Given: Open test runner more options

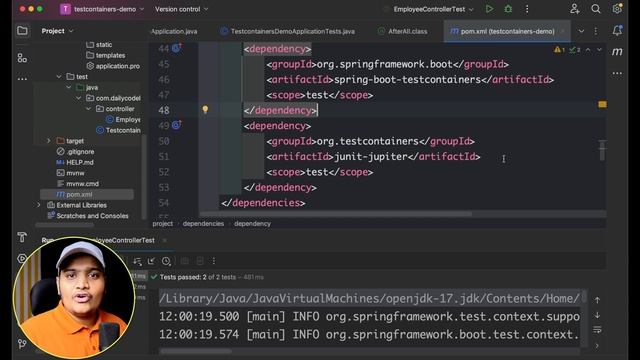Looking at the screenshot, I should coord(213,261).
